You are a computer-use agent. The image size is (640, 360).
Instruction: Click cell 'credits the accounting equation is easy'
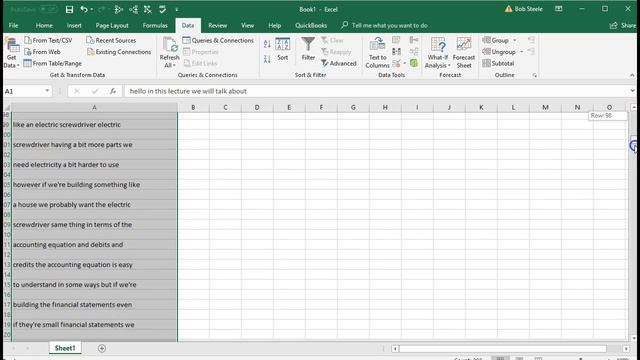pyautogui.click(x=94, y=264)
